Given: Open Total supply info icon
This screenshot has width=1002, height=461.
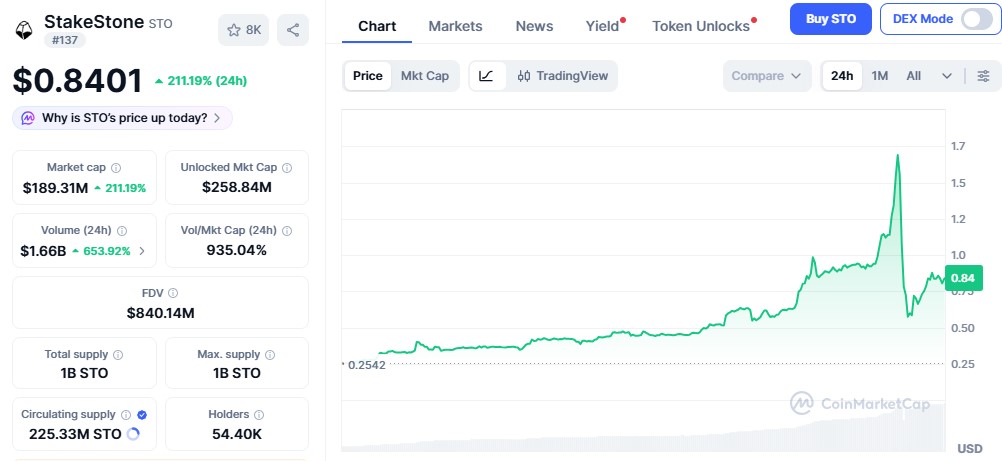Looking at the screenshot, I should pyautogui.click(x=118, y=355).
